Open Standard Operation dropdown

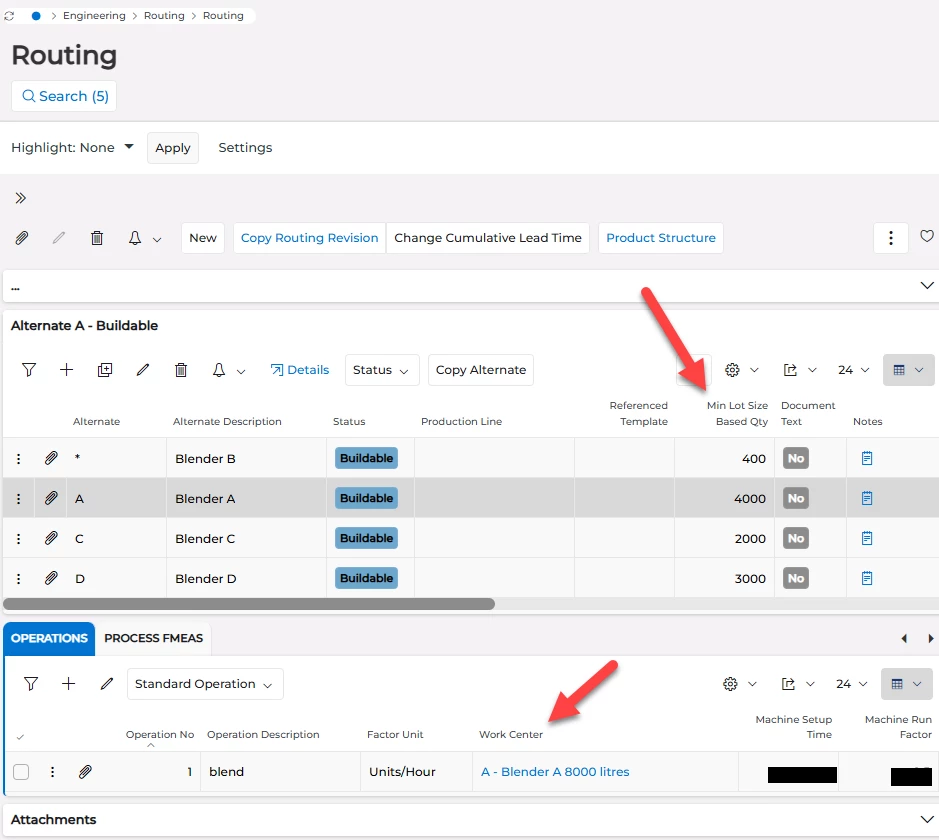(205, 684)
